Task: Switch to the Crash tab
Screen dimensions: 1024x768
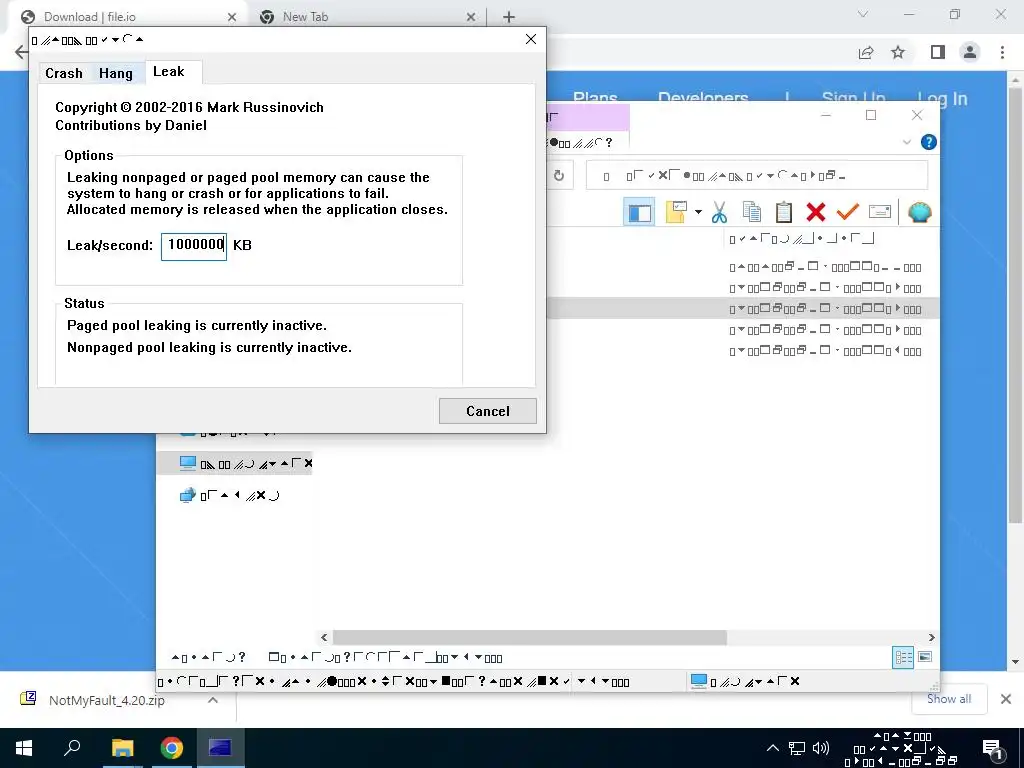Action: tap(63, 73)
